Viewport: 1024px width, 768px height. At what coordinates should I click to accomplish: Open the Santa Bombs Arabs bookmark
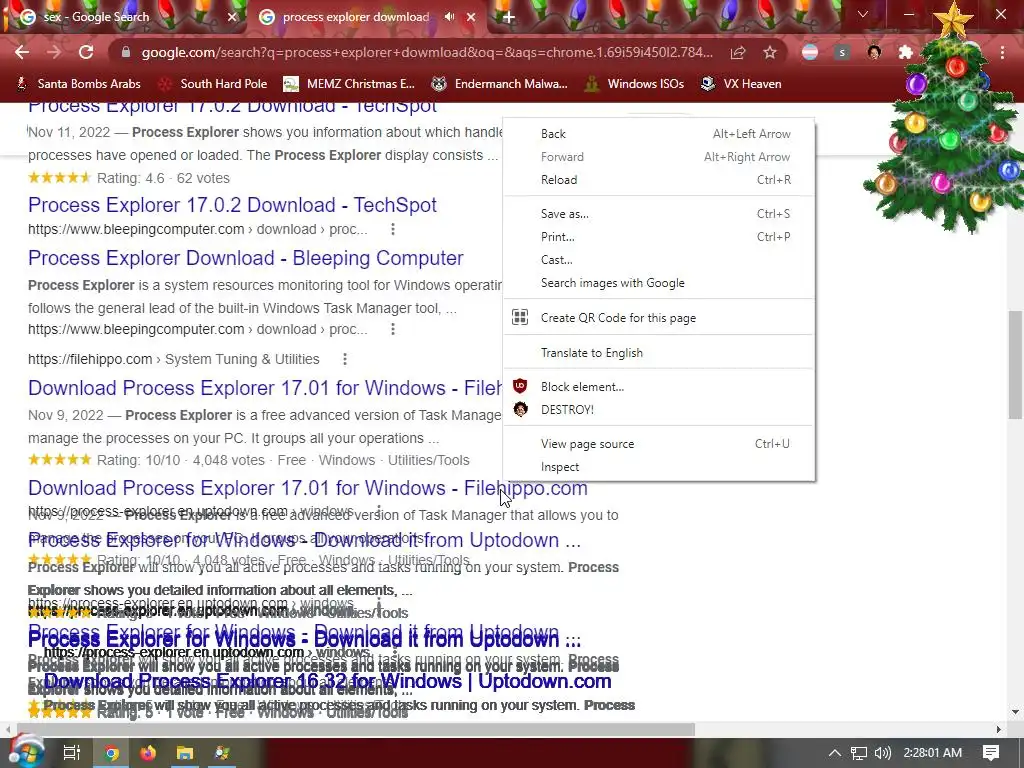pos(78,84)
